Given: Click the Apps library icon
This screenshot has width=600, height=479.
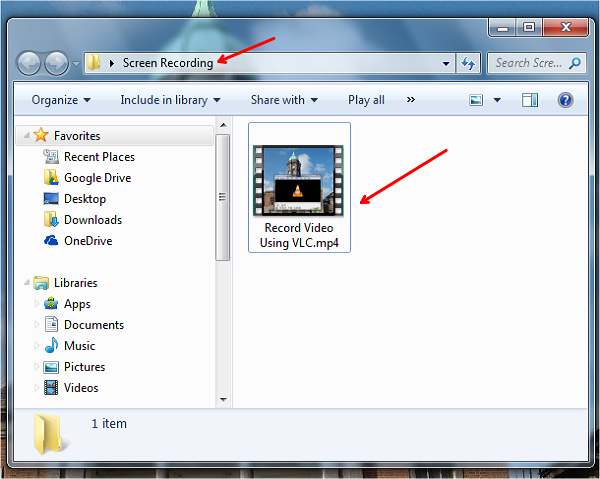Looking at the screenshot, I should [51, 304].
